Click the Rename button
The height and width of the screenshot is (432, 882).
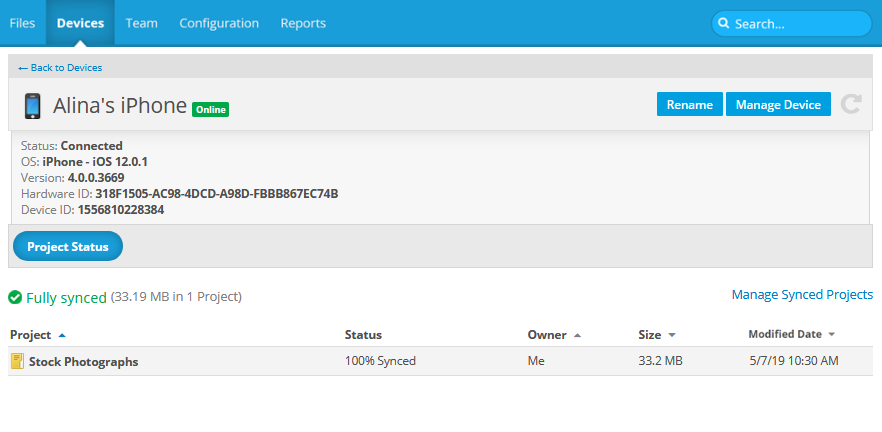coord(689,104)
